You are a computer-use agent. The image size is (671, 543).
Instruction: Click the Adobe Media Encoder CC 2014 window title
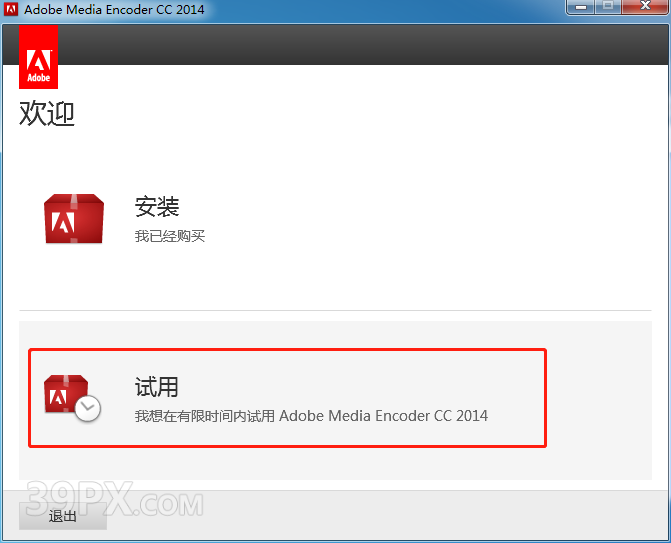pyautogui.click(x=114, y=9)
